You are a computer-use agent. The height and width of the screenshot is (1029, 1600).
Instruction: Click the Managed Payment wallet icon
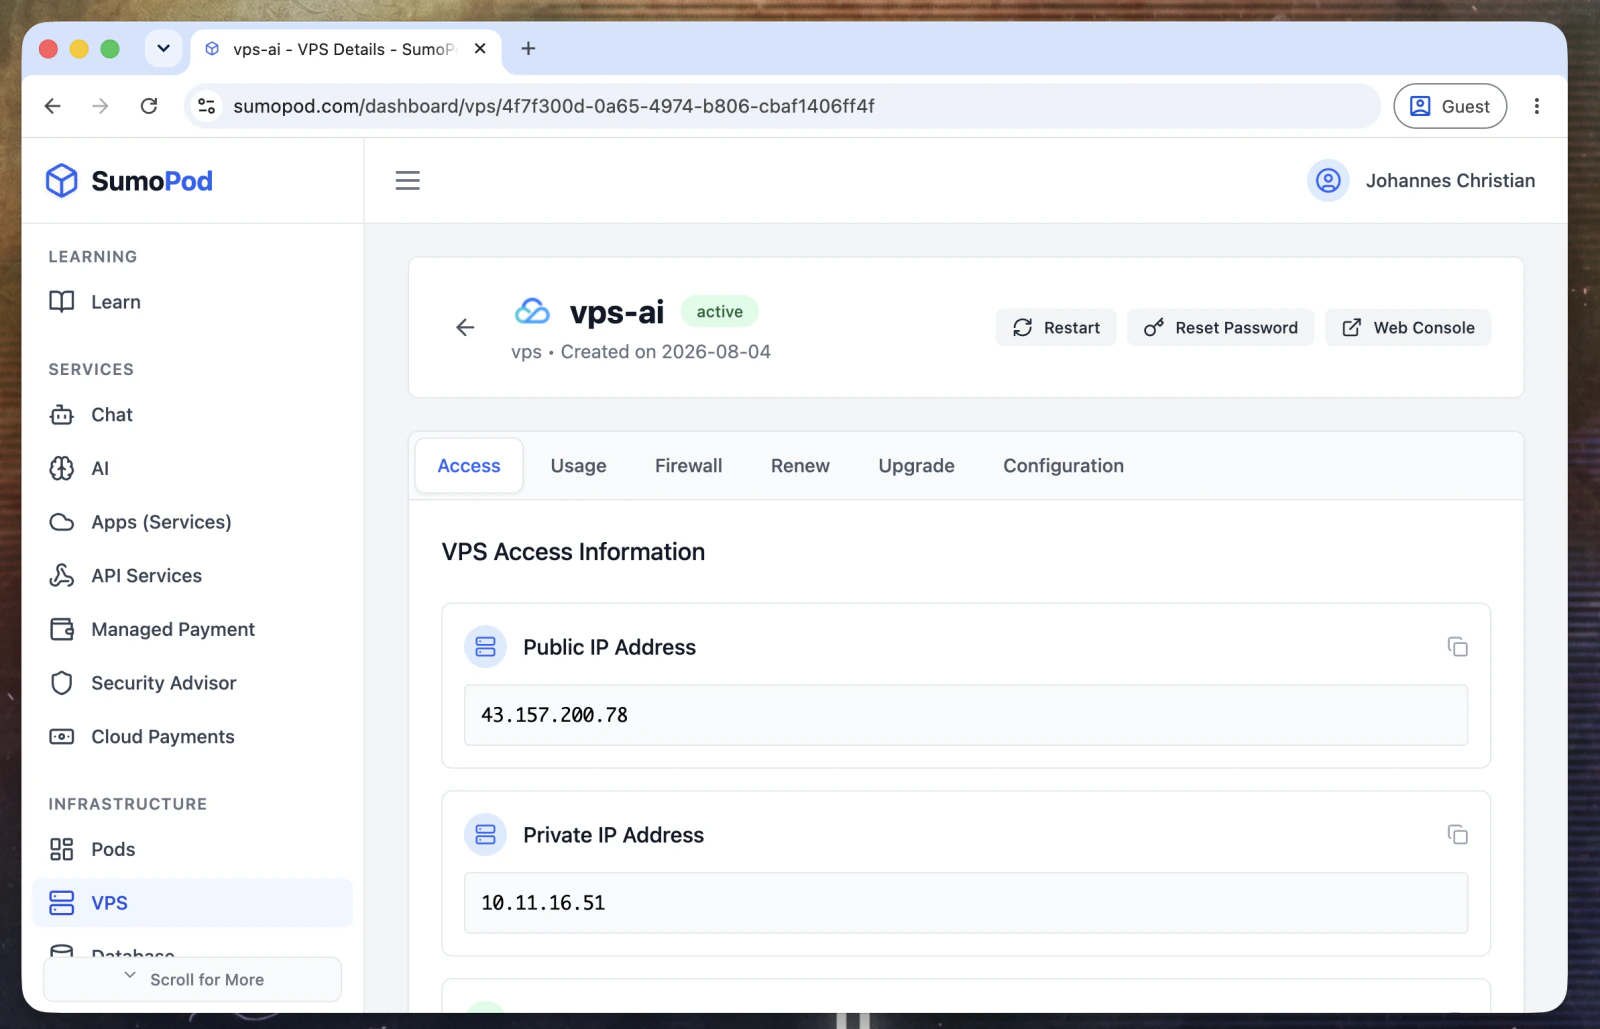click(62, 629)
